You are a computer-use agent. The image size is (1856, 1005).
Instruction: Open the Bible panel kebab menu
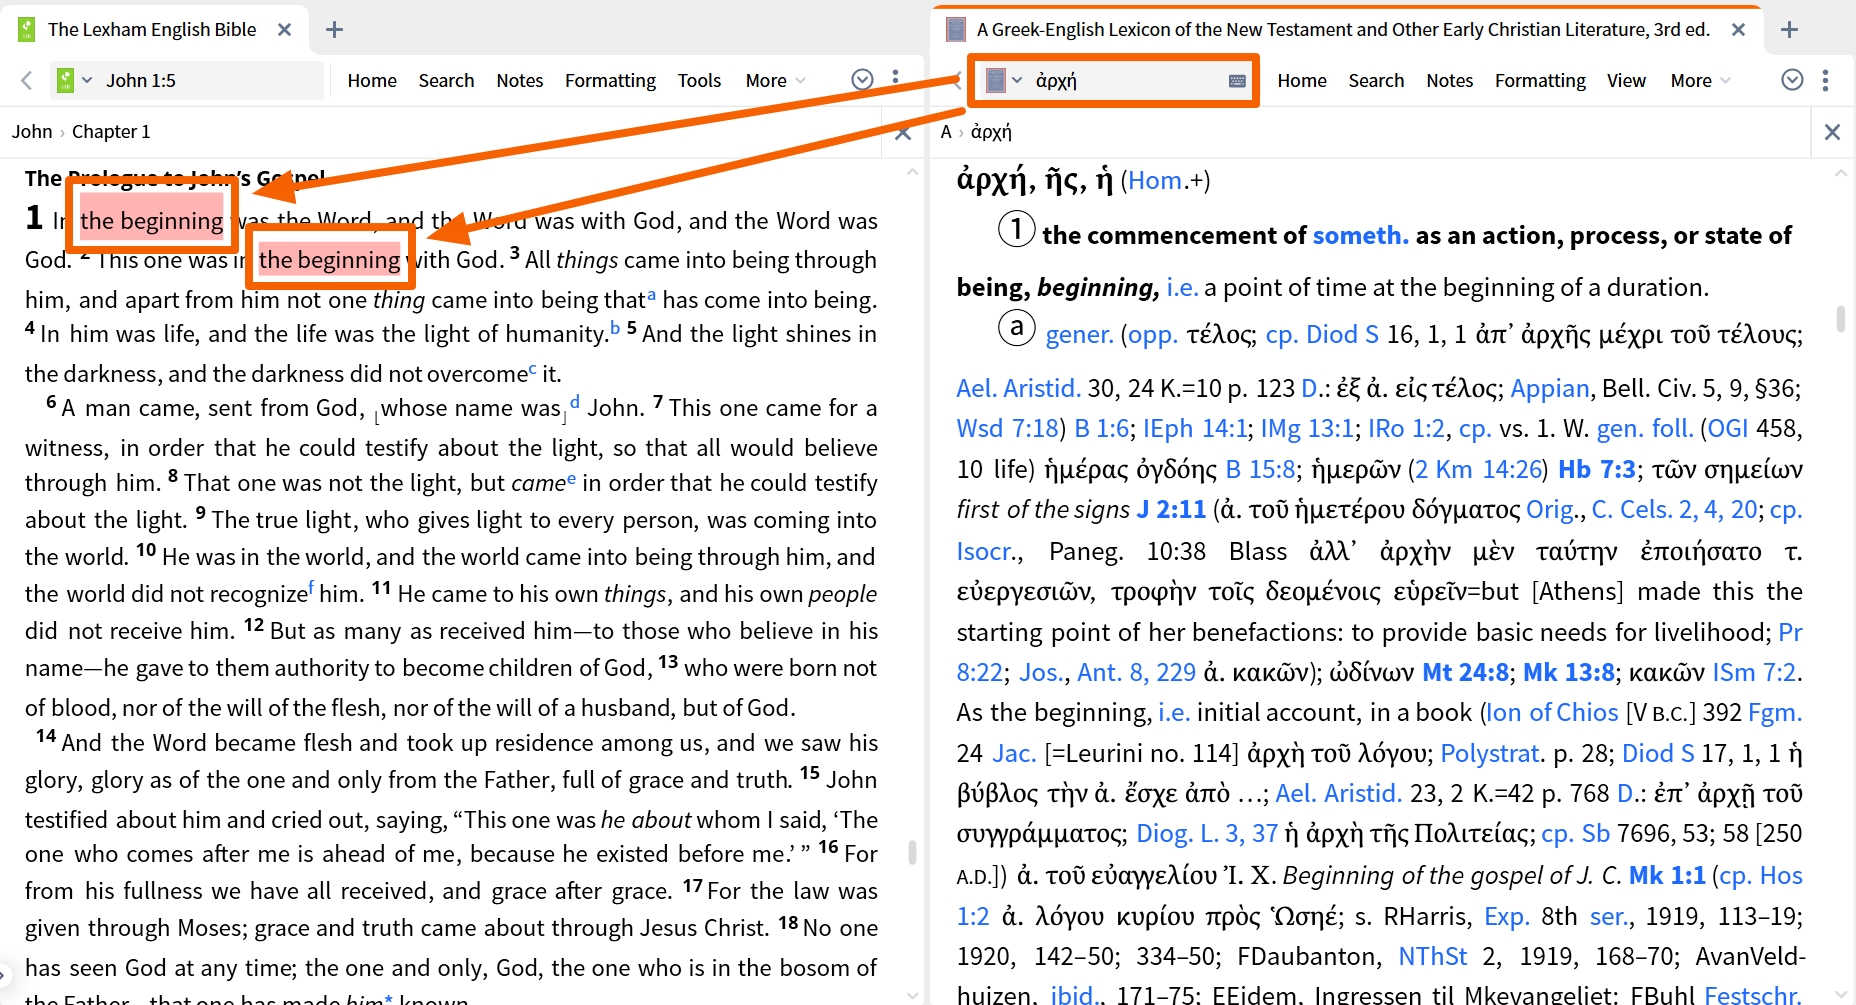[896, 80]
